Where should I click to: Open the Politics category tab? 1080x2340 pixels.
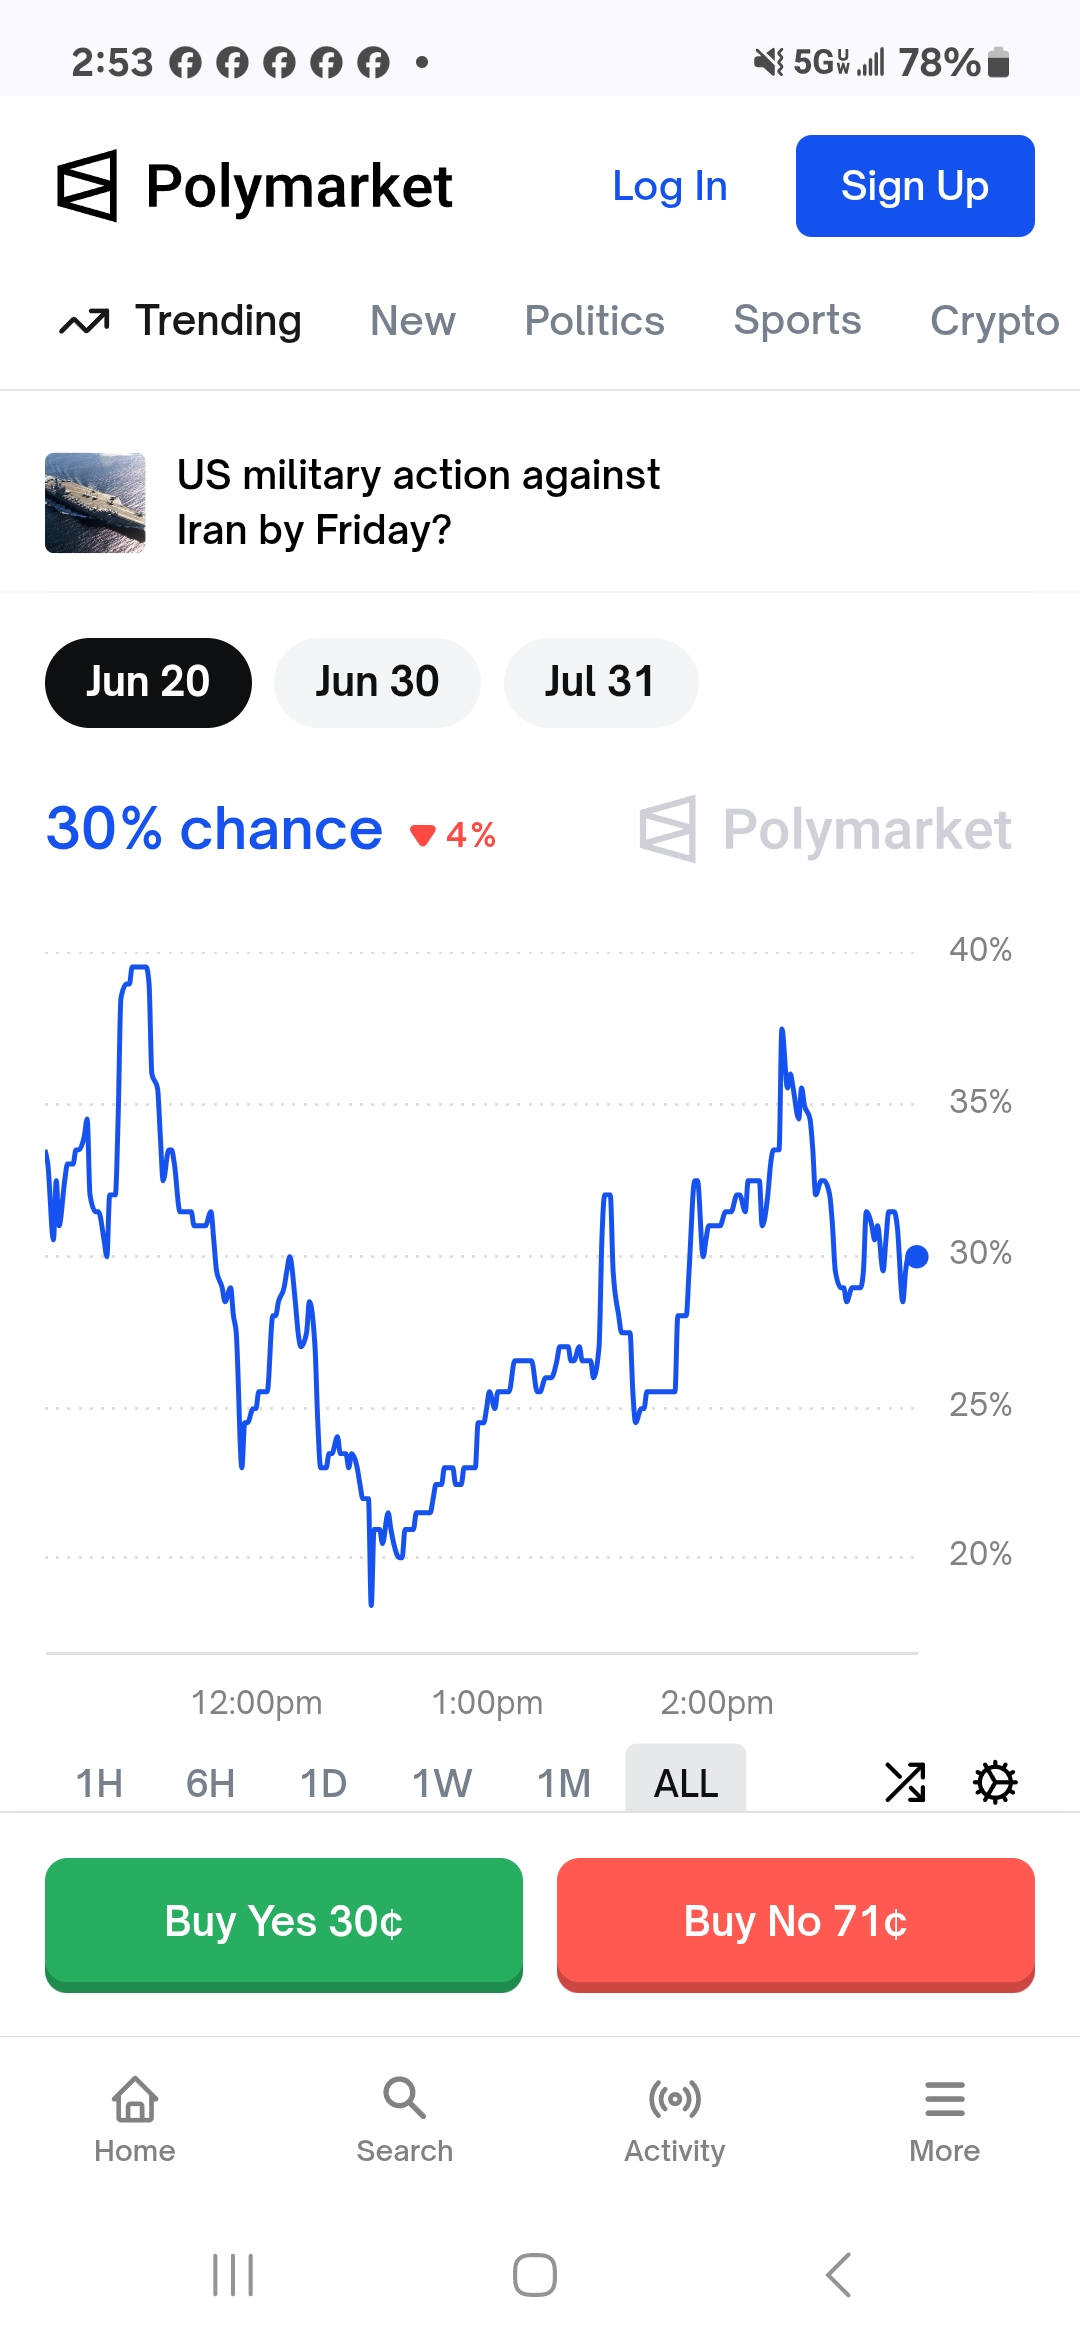tap(594, 321)
